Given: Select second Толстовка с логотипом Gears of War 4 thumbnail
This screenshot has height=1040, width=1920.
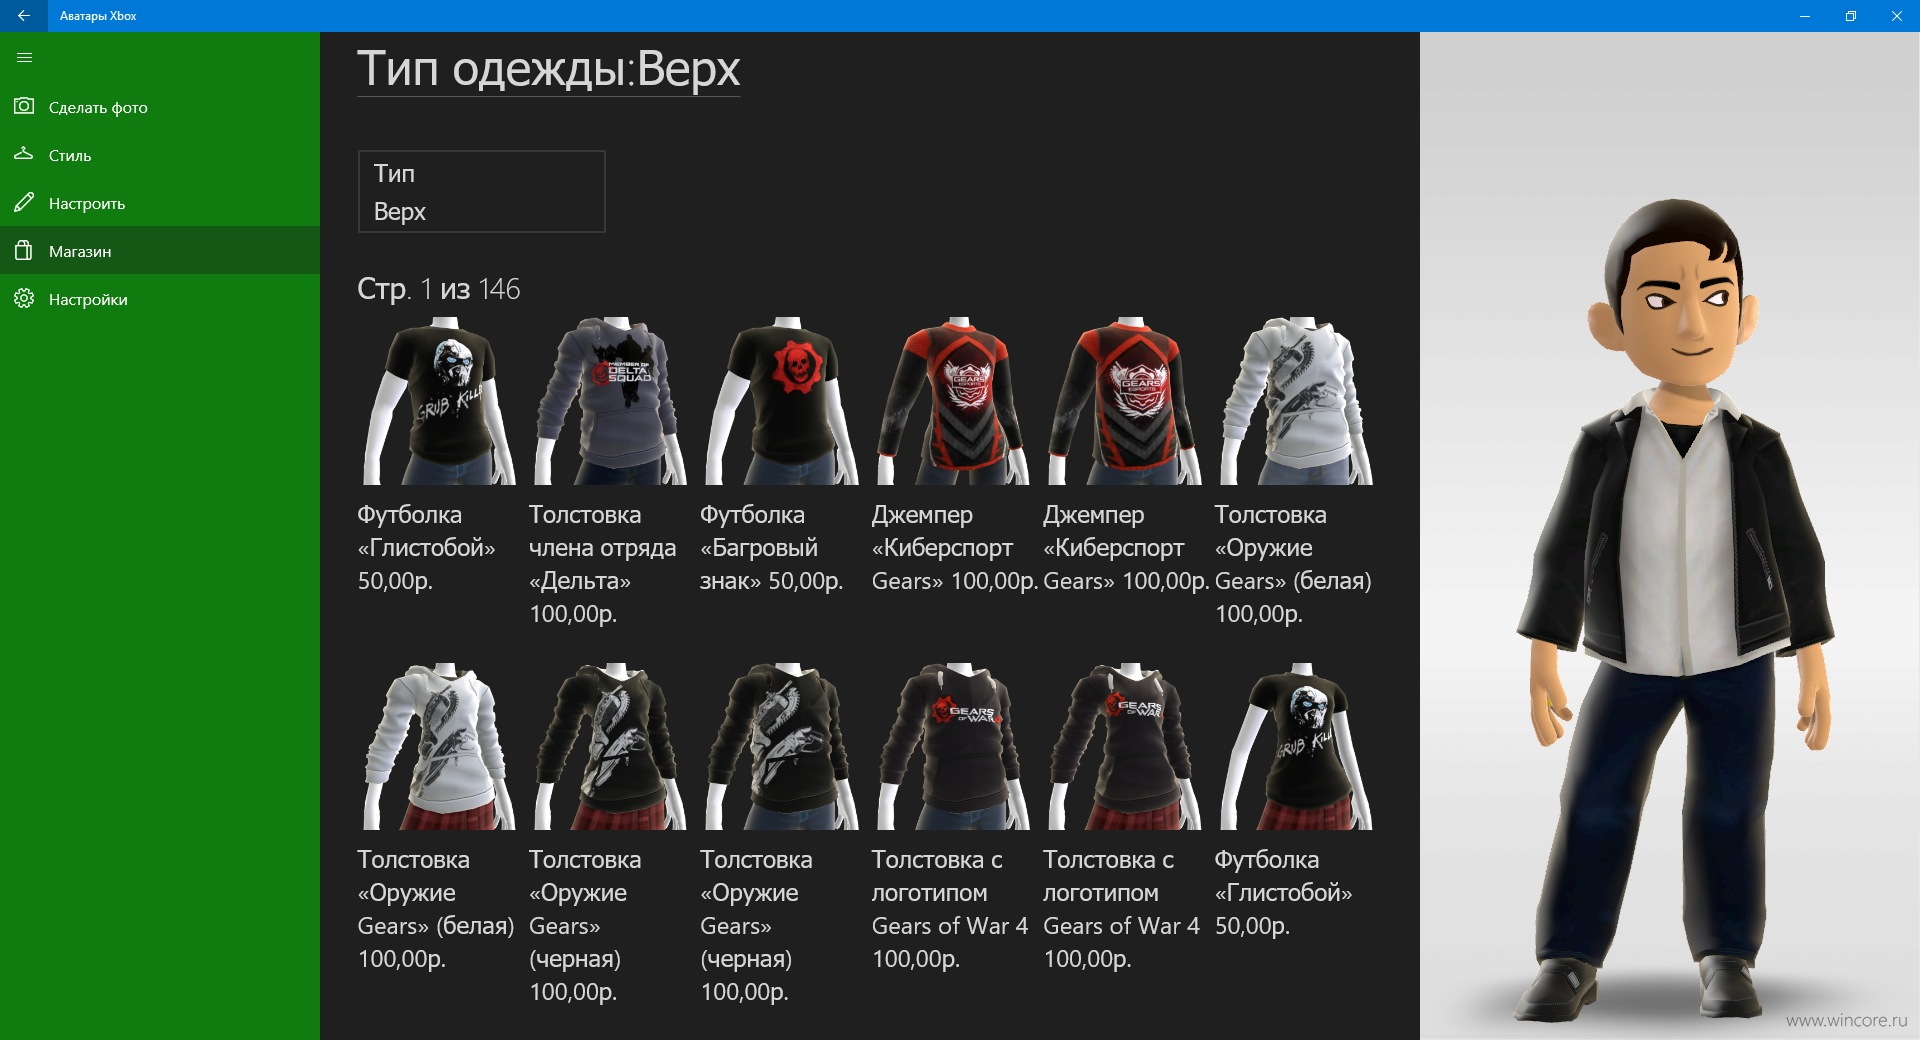Looking at the screenshot, I should click(1124, 746).
